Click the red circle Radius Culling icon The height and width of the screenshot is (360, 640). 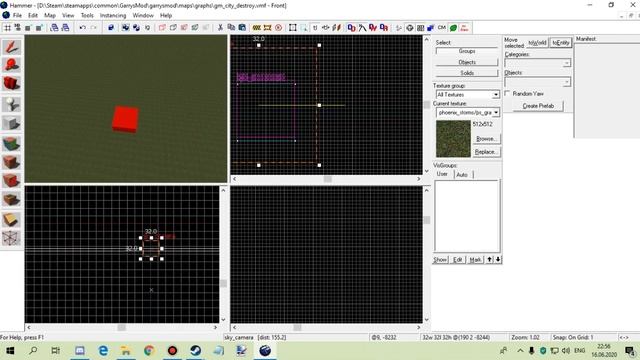click(278, 28)
